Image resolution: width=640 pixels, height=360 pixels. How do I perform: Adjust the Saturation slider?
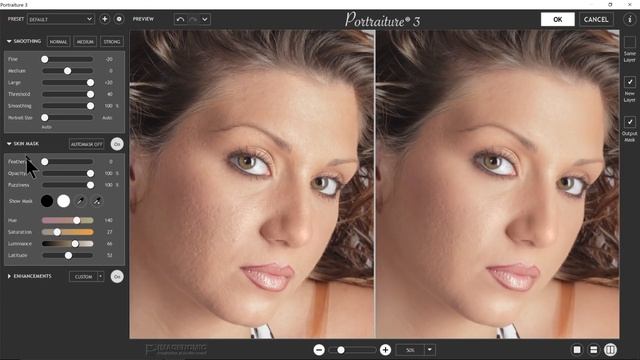68,232
